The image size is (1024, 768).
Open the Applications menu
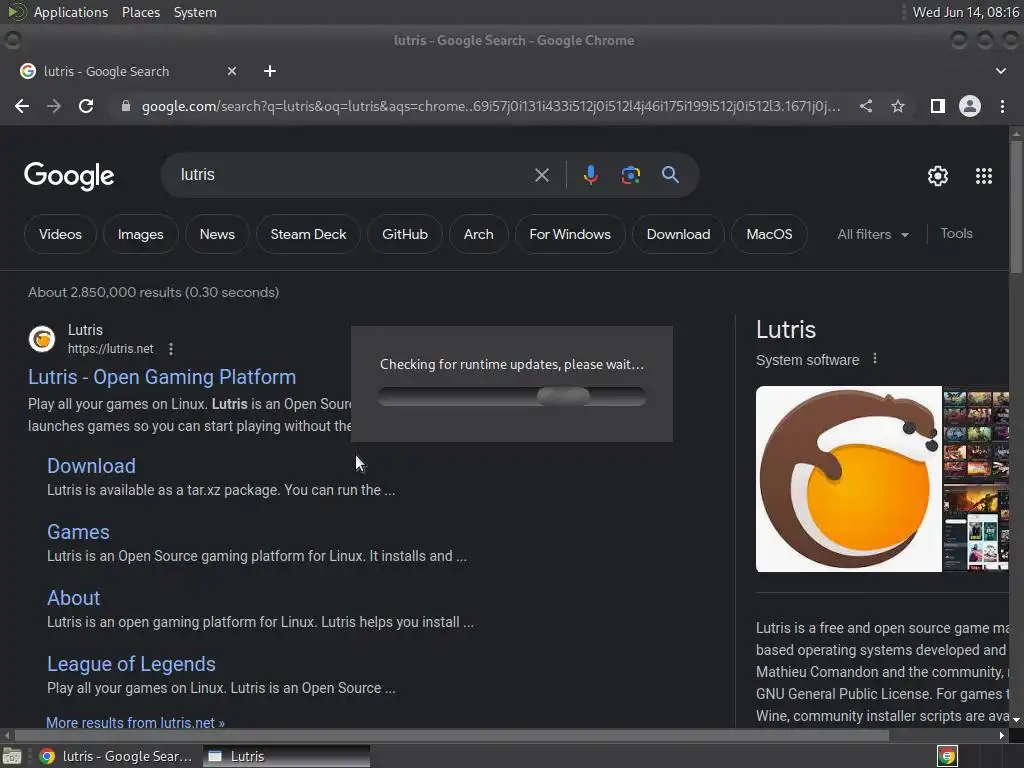point(71,12)
